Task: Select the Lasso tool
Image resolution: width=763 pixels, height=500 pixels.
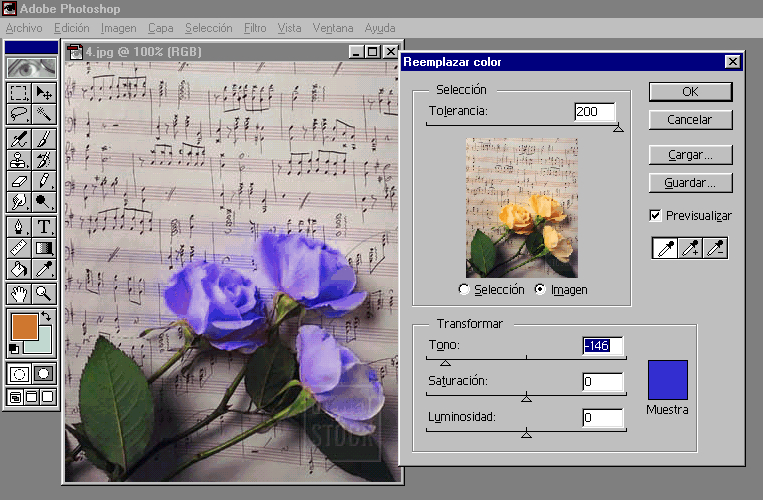Action: [19, 114]
